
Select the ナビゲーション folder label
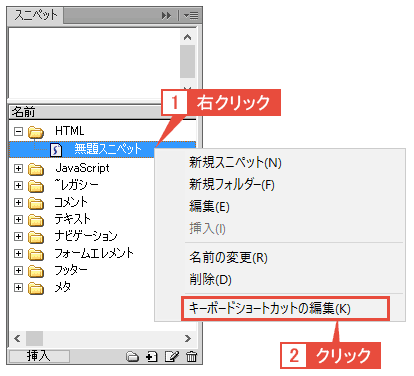point(86,236)
